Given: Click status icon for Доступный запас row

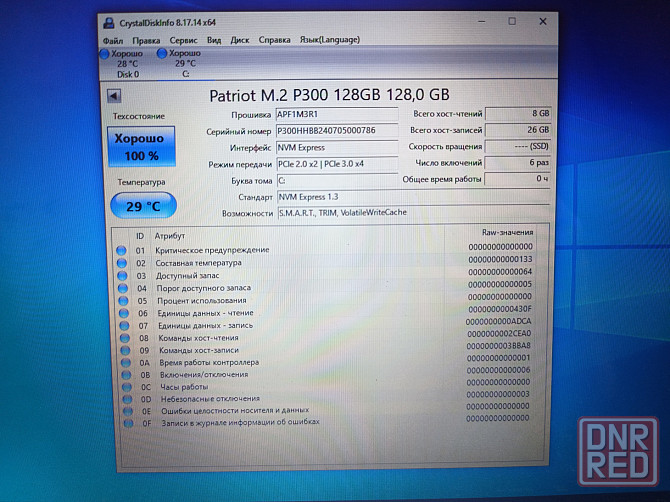Looking at the screenshot, I should pos(123,276).
